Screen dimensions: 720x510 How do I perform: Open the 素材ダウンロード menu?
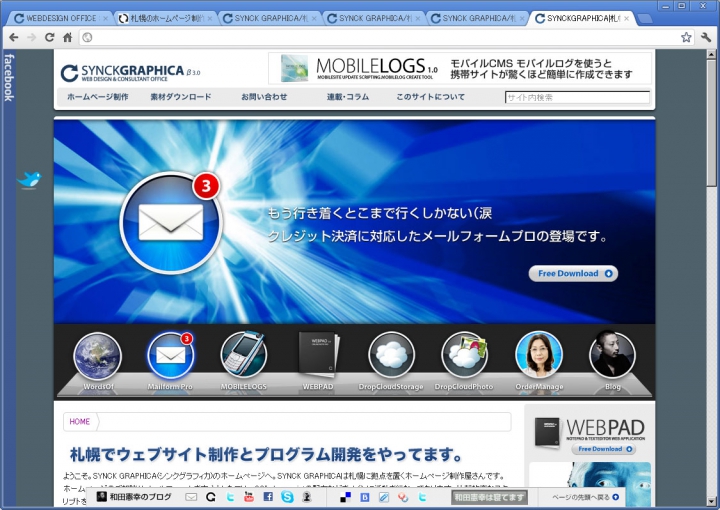pyautogui.click(x=181, y=97)
